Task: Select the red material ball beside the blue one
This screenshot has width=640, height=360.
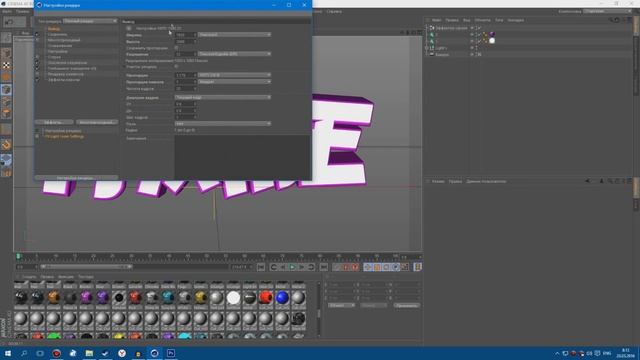Action: click(x=266, y=298)
